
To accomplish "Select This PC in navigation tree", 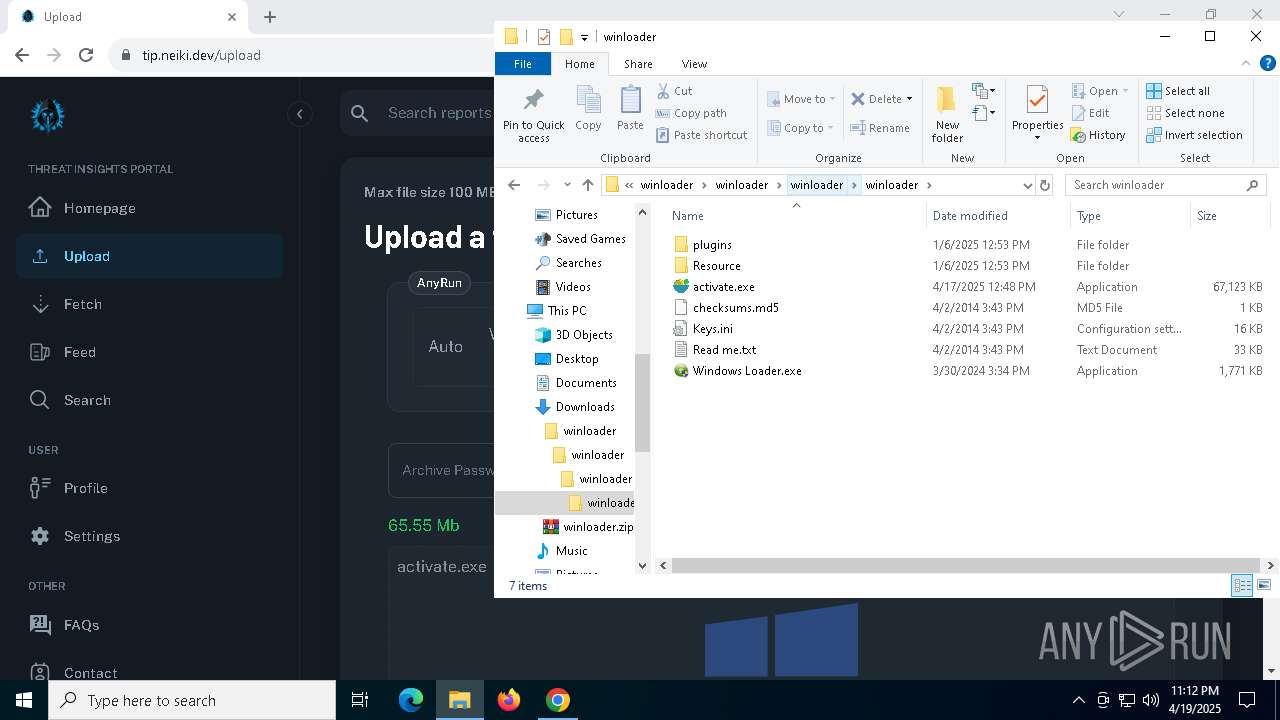I will coord(567,311).
